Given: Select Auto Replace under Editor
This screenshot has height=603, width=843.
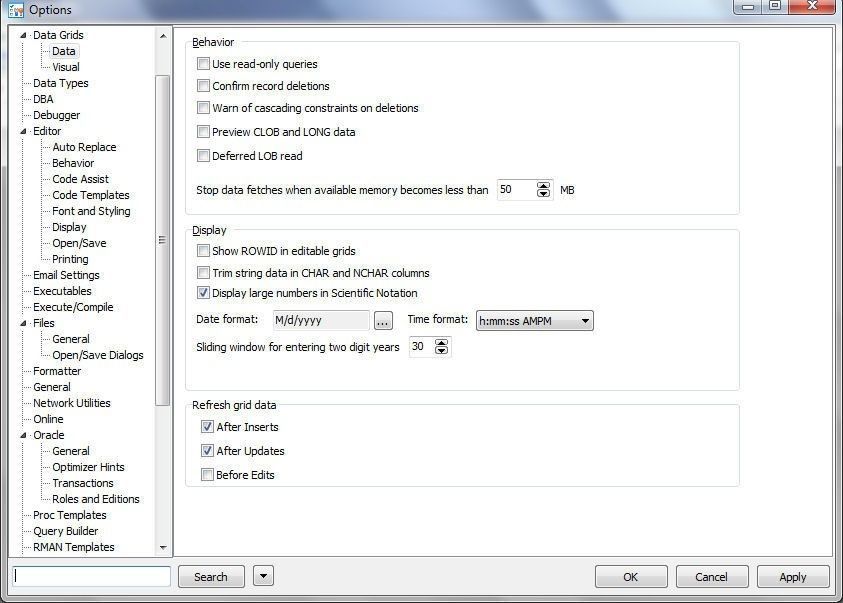Looking at the screenshot, I should point(84,147).
